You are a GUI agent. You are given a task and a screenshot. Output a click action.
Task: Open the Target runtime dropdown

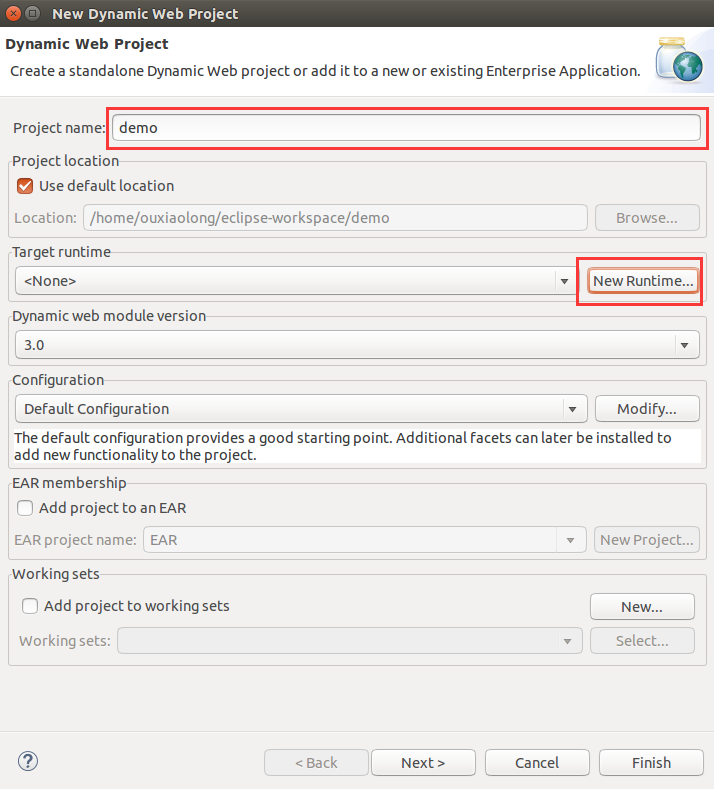(x=564, y=281)
